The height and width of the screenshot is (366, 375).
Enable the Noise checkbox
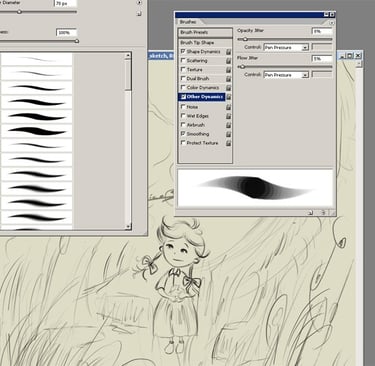(183, 107)
